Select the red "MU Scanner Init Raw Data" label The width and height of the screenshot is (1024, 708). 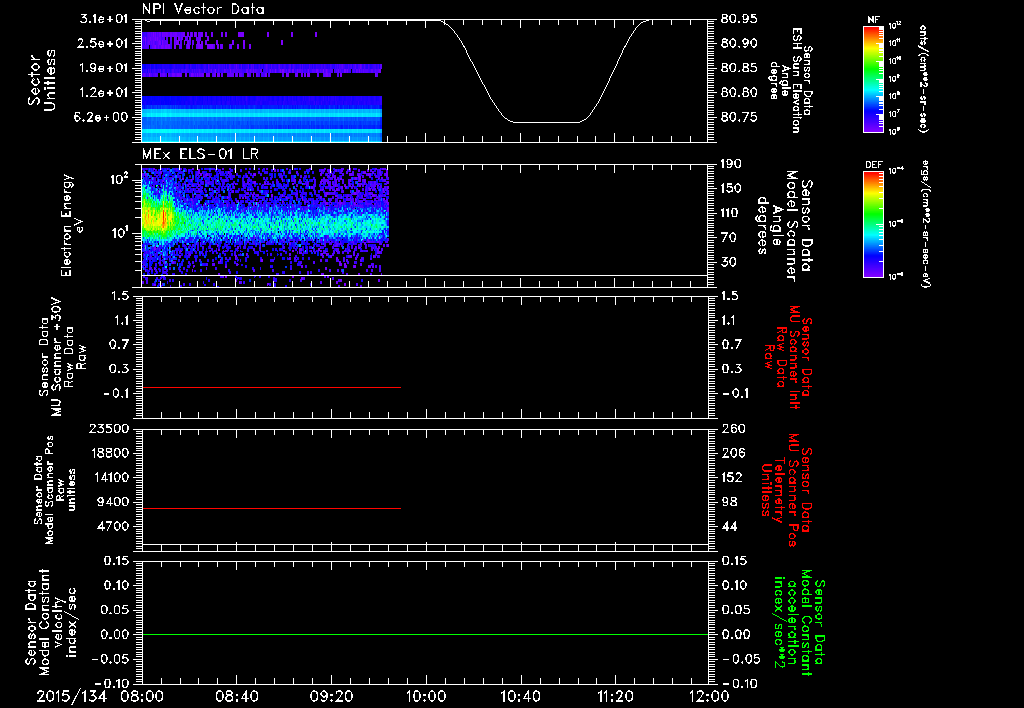(787, 356)
